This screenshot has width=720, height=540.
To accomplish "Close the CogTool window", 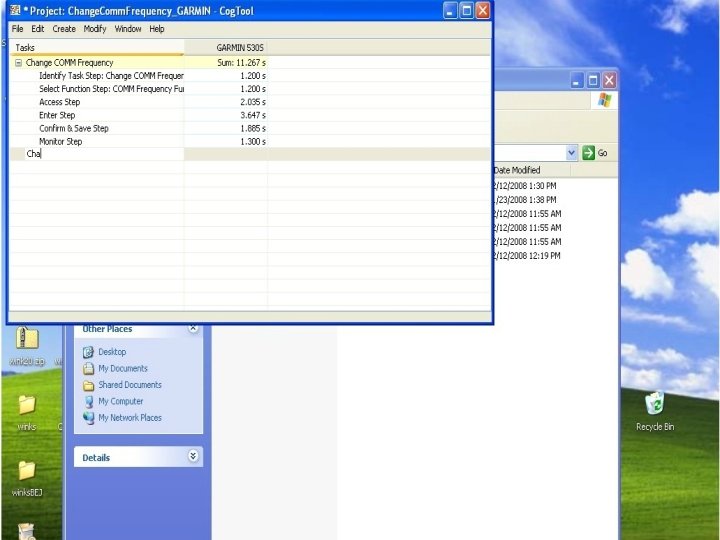I will pyautogui.click(x=483, y=11).
